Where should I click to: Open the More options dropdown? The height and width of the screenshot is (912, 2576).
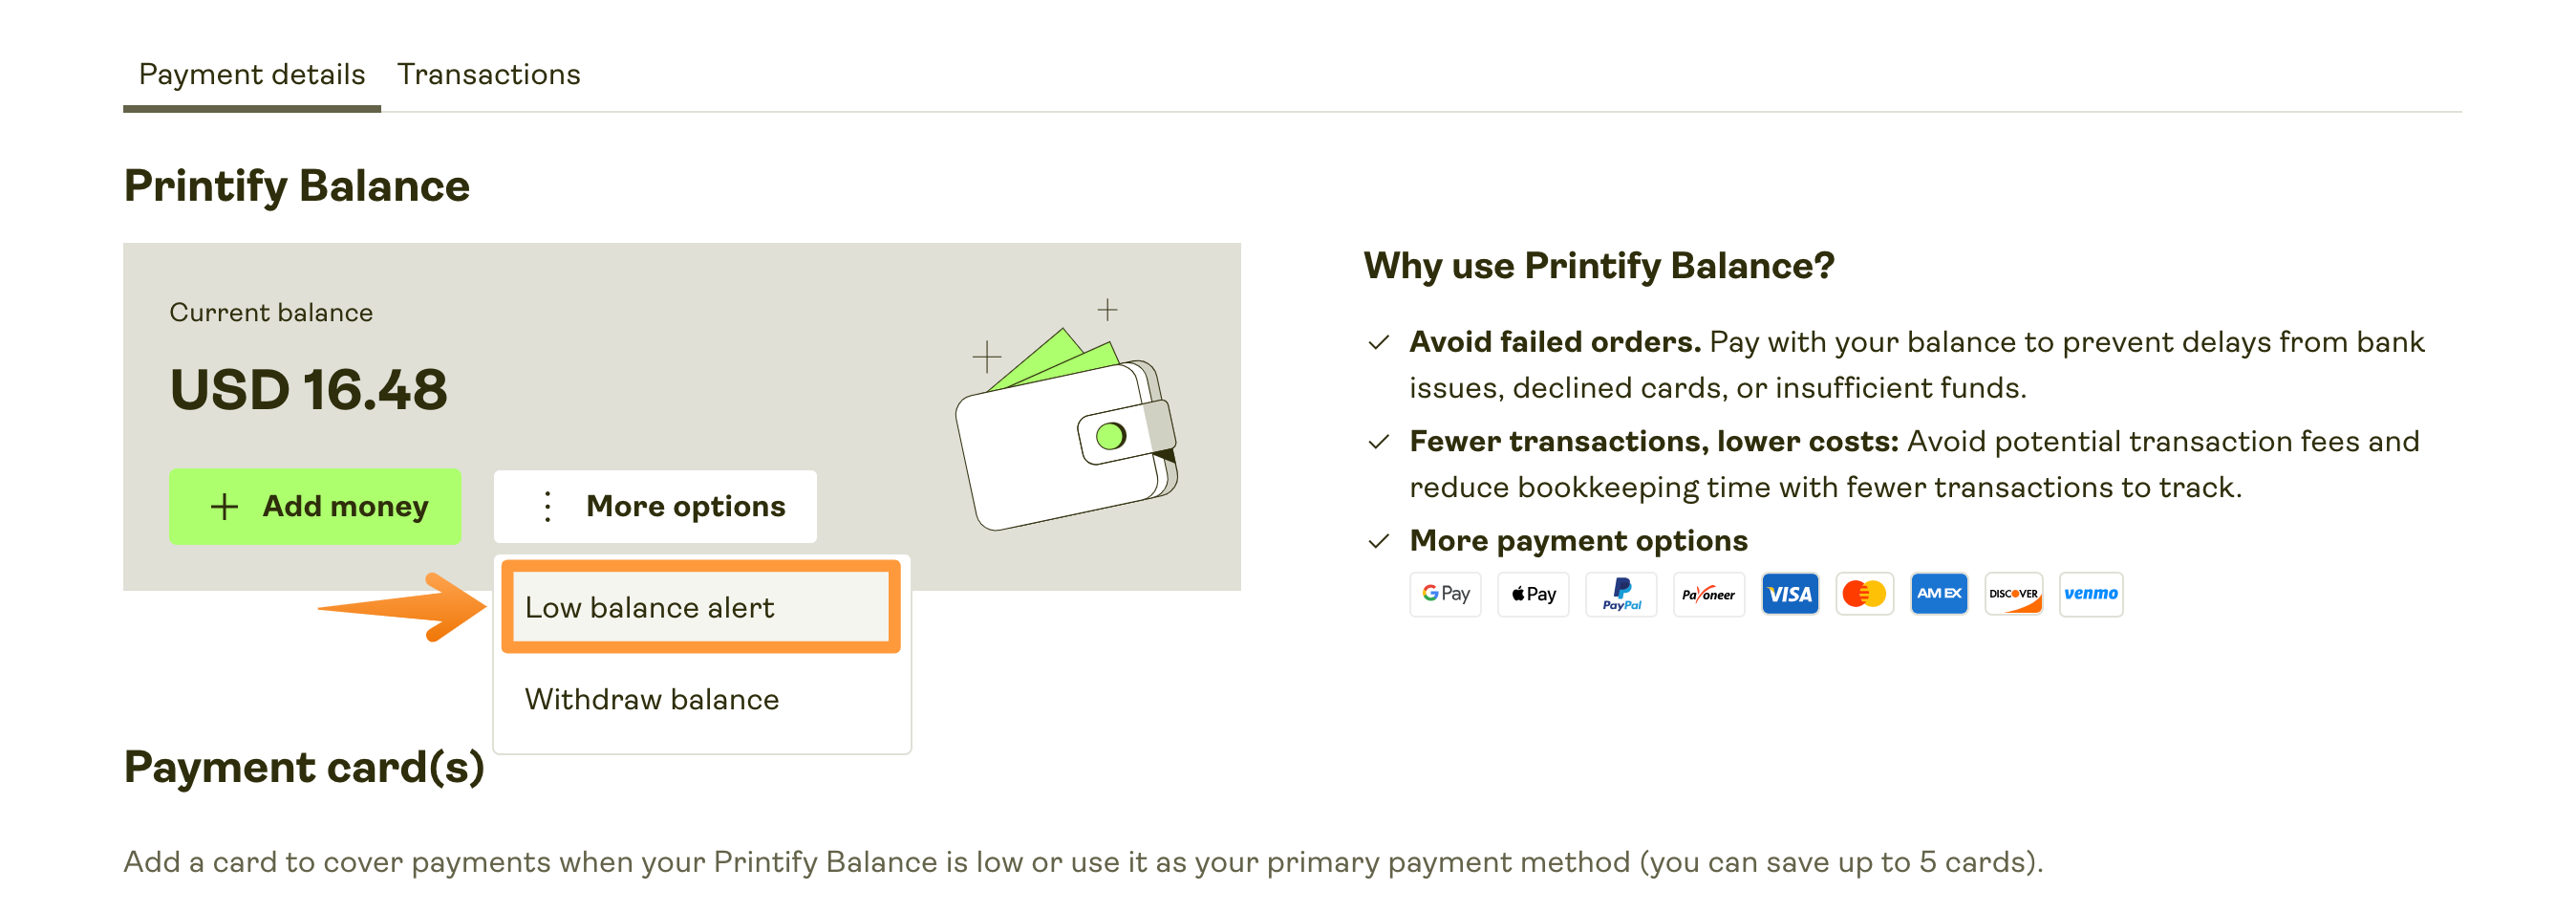(x=655, y=507)
